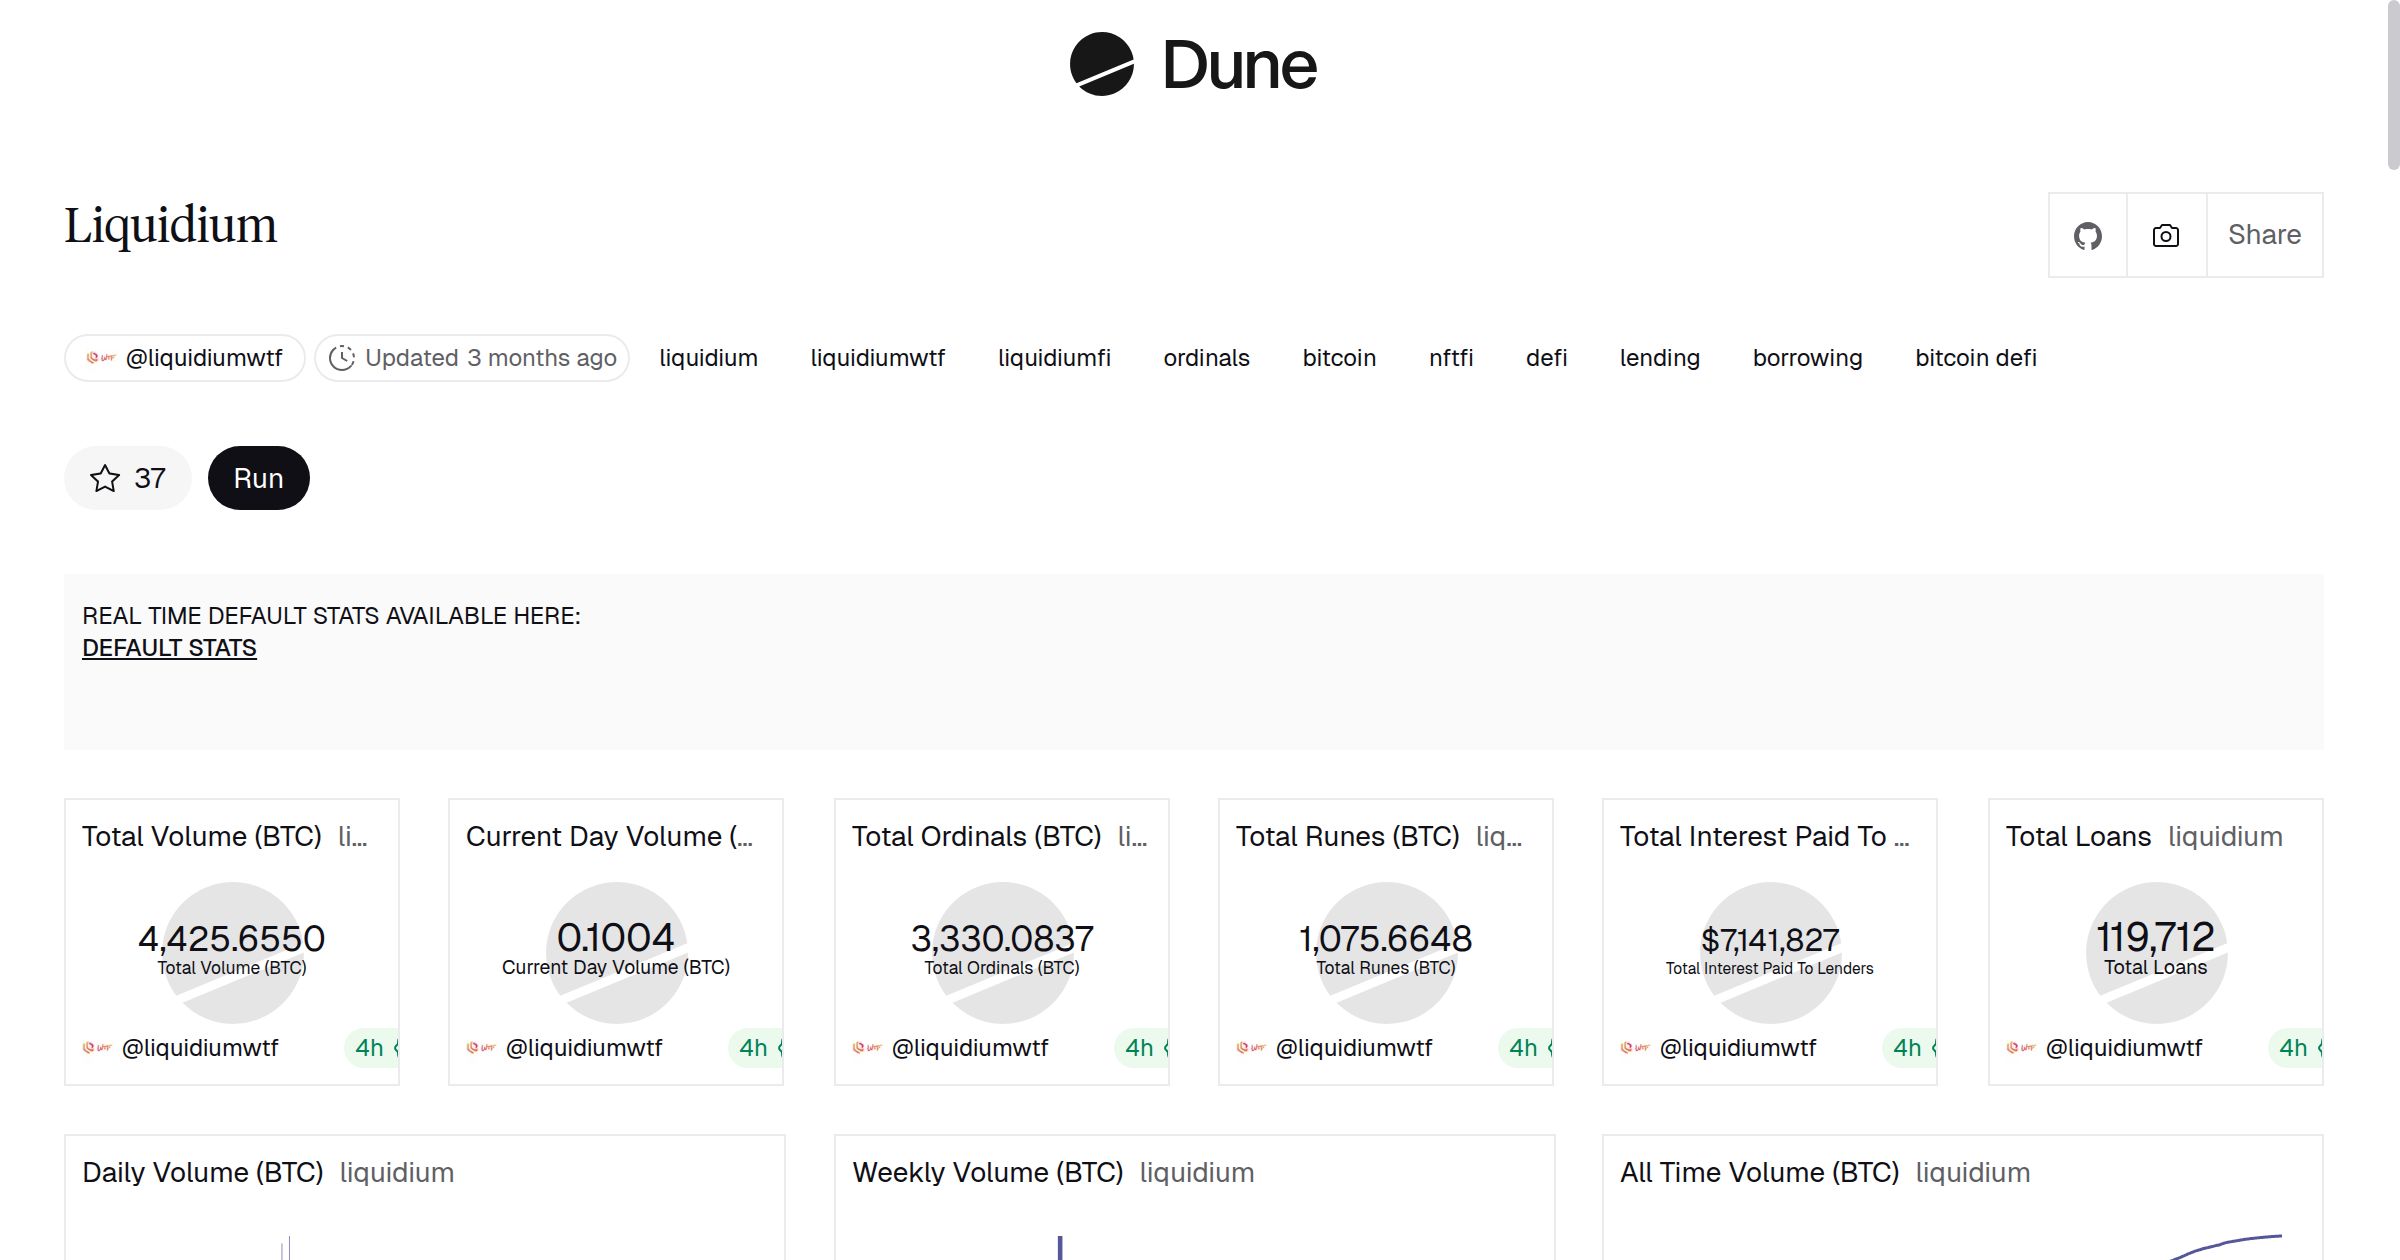This screenshot has width=2400, height=1260.
Task: Select the ordinals tag
Action: coord(1206,358)
